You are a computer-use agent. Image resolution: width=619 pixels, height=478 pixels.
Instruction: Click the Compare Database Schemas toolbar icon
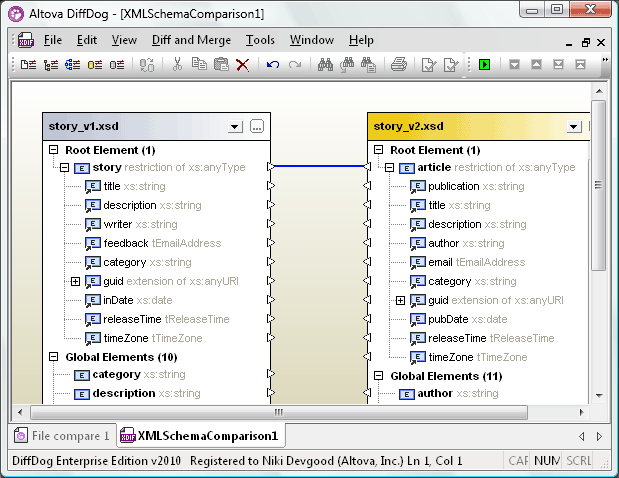(117, 64)
